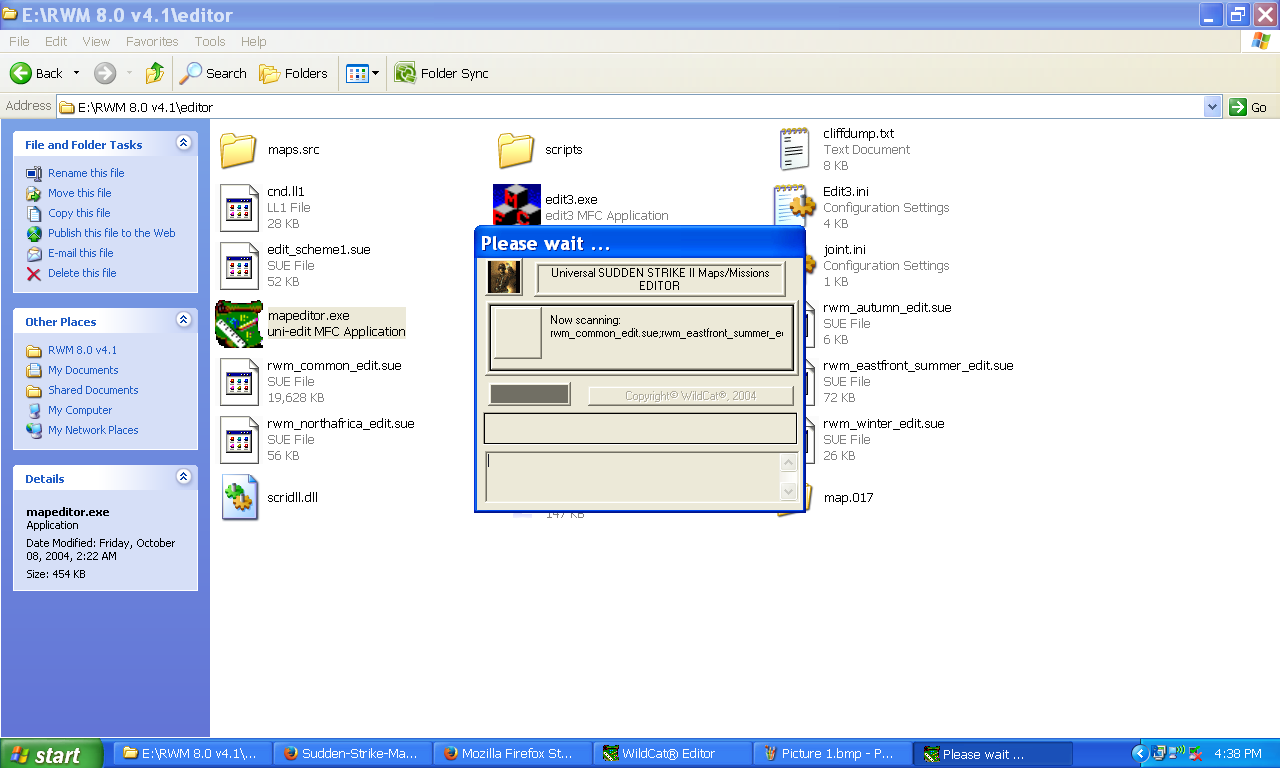Click map.017 file name
This screenshot has height=768, width=1280.
pyautogui.click(x=848, y=498)
